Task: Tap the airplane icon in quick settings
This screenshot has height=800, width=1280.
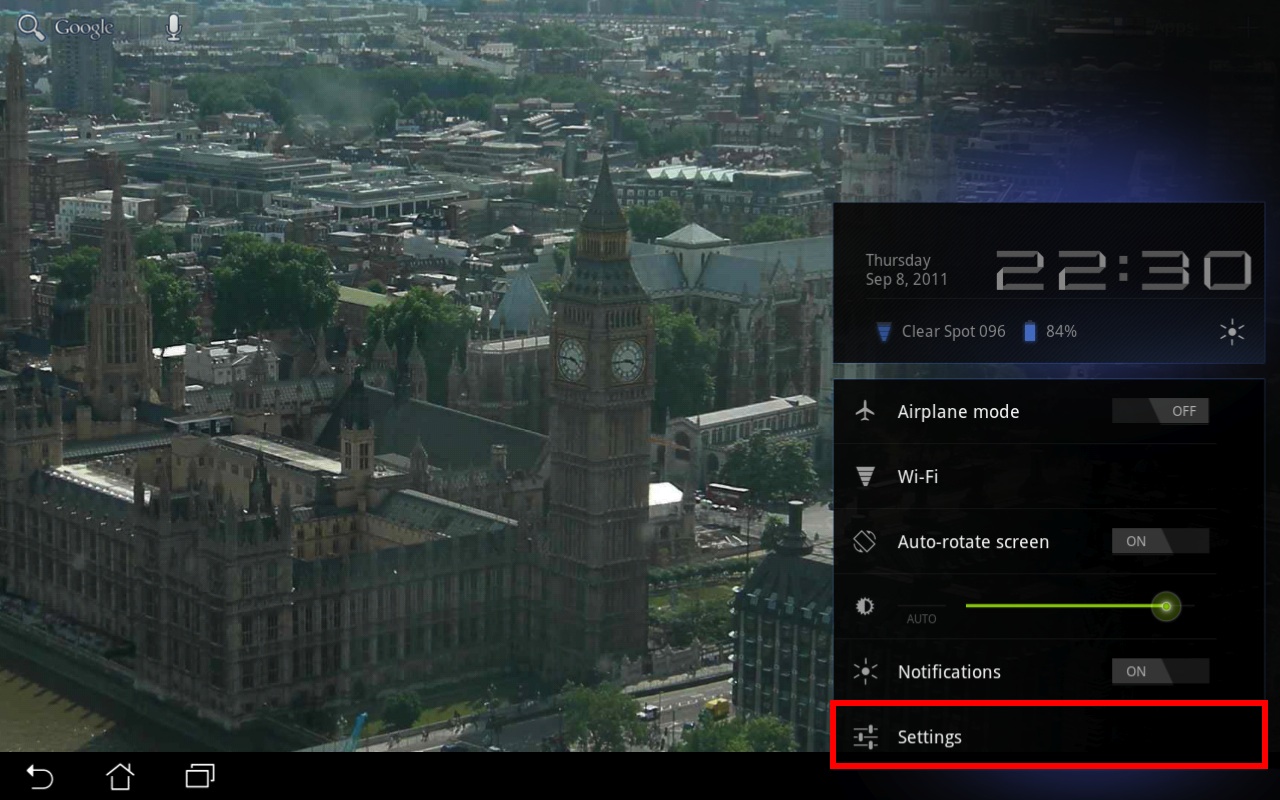Action: (865, 411)
